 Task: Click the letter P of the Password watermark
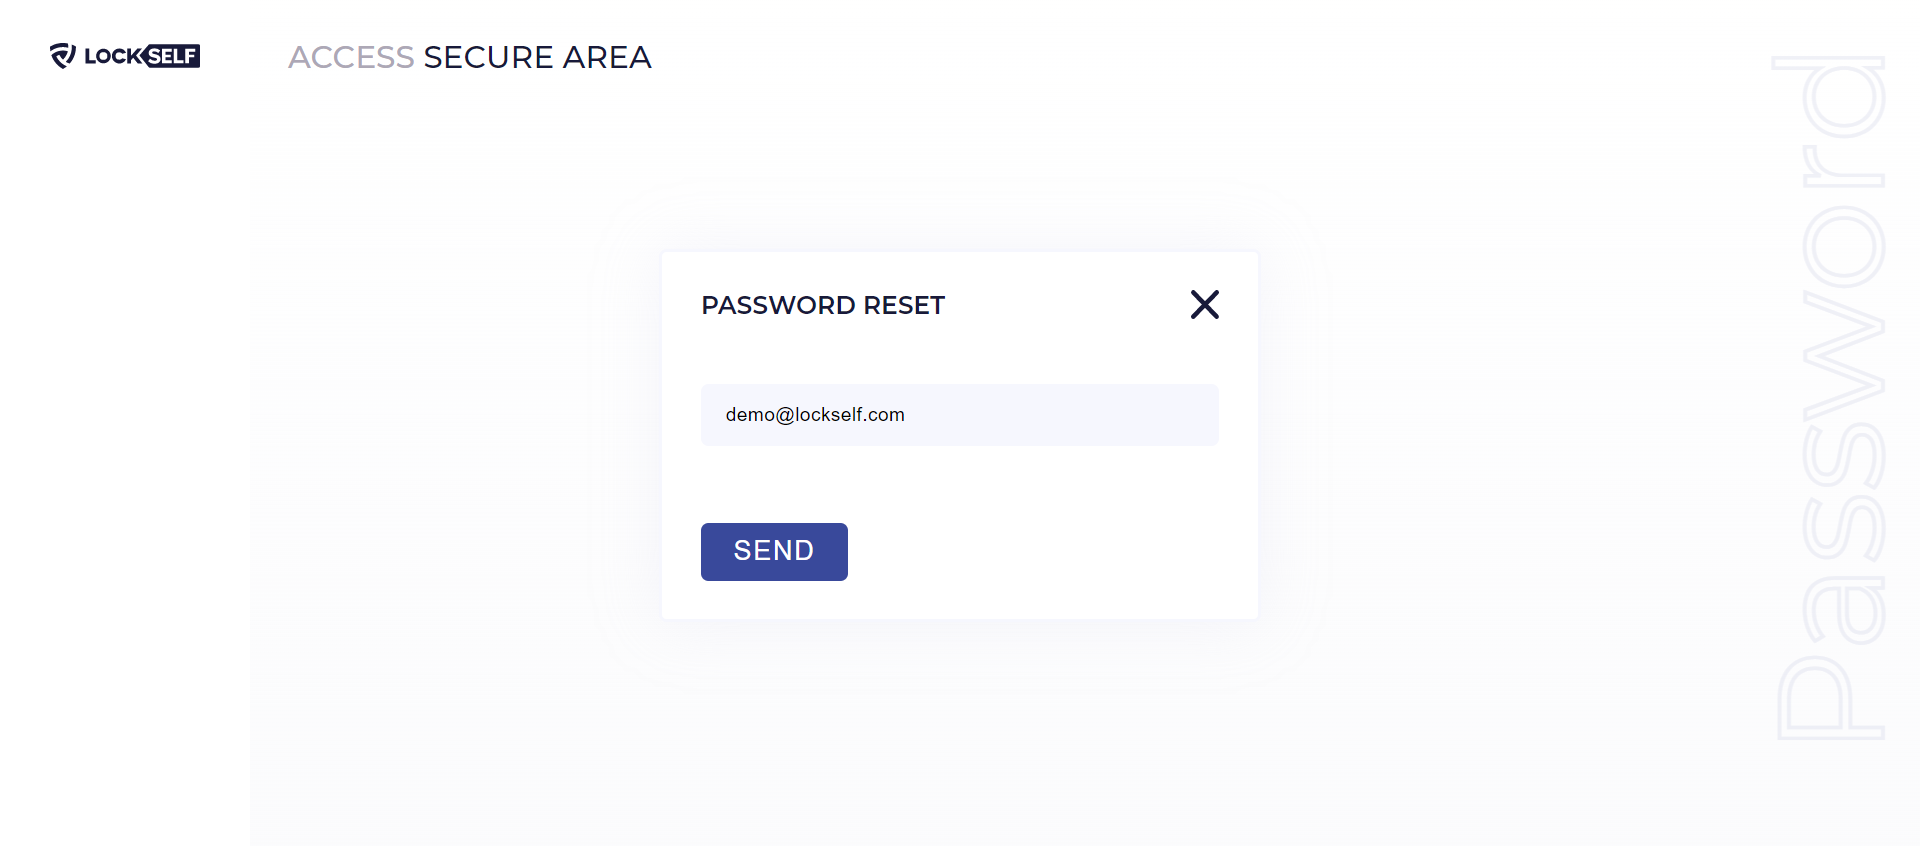(x=1829, y=698)
